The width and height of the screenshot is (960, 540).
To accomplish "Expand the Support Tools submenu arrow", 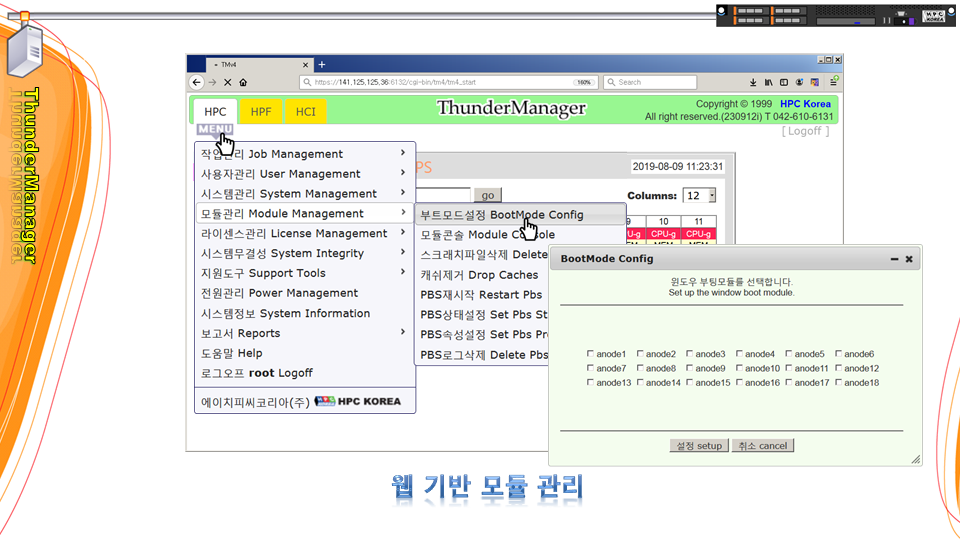I will (x=403, y=271).
